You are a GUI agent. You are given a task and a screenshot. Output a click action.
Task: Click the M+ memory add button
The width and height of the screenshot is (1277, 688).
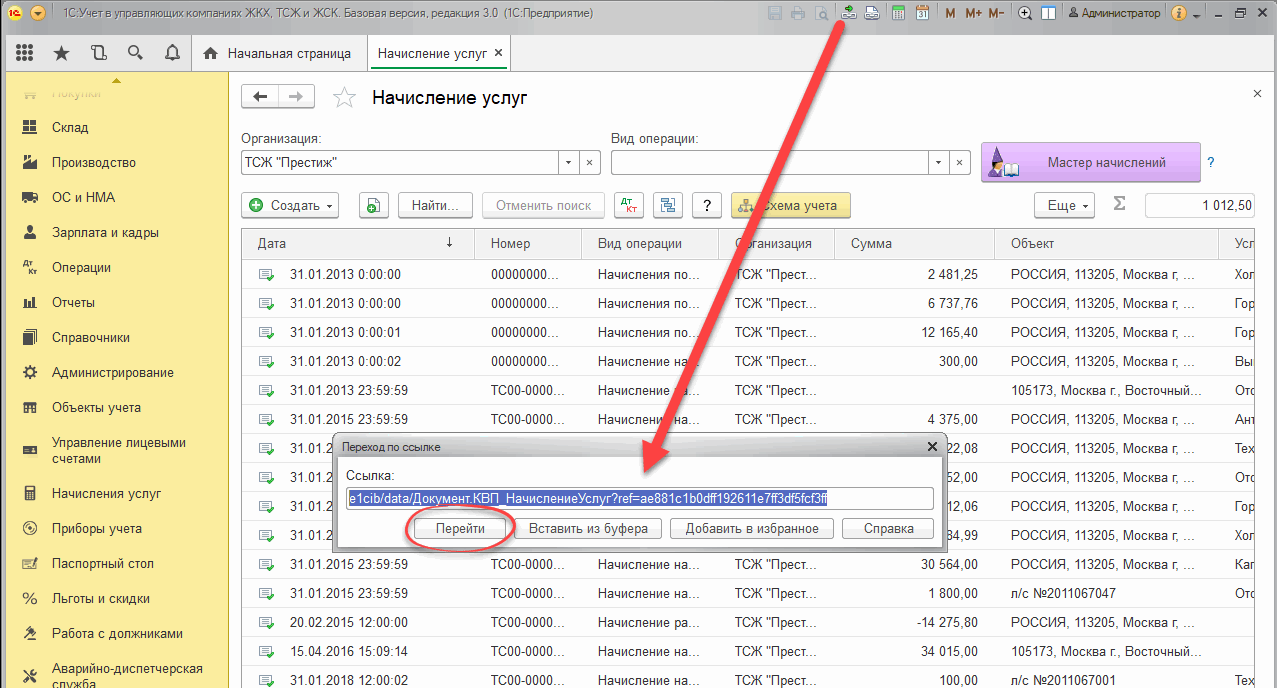coord(973,13)
